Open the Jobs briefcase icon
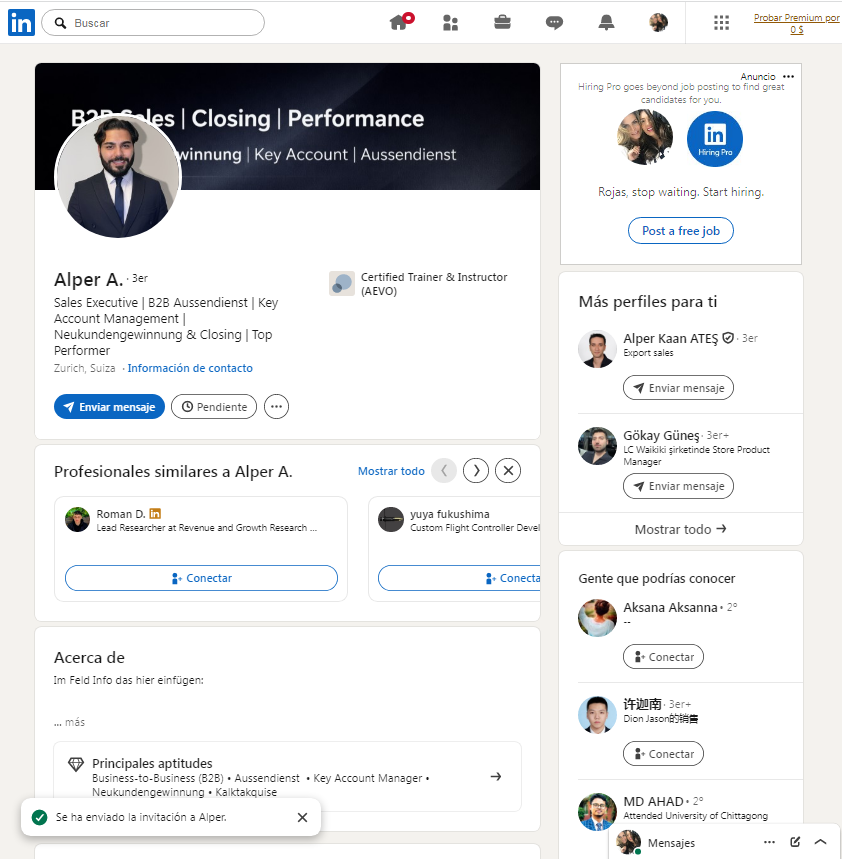842x859 pixels. pyautogui.click(x=502, y=22)
